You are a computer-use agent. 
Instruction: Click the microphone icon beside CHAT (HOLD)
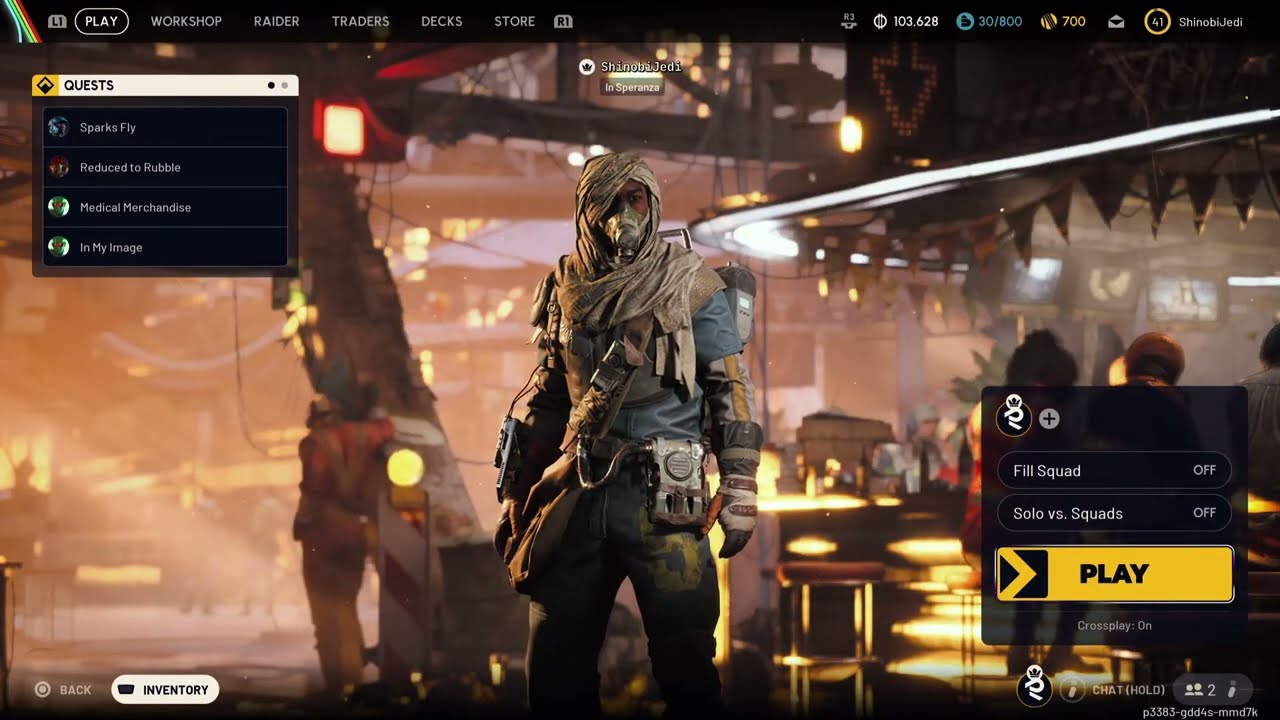click(1072, 690)
